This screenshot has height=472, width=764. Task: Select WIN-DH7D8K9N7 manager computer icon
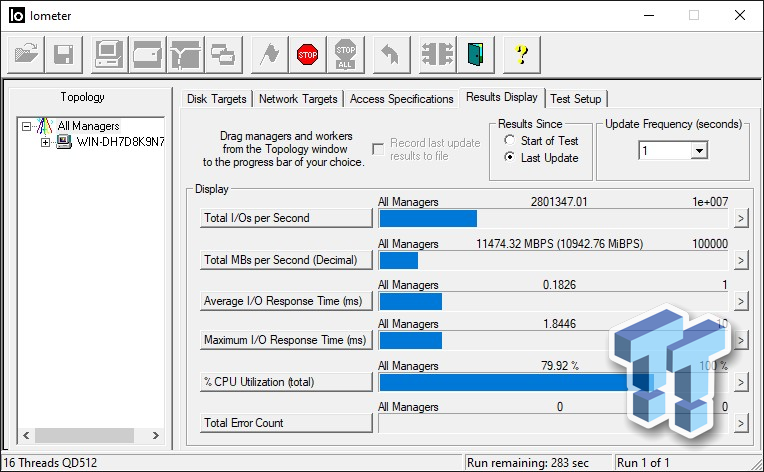64,142
